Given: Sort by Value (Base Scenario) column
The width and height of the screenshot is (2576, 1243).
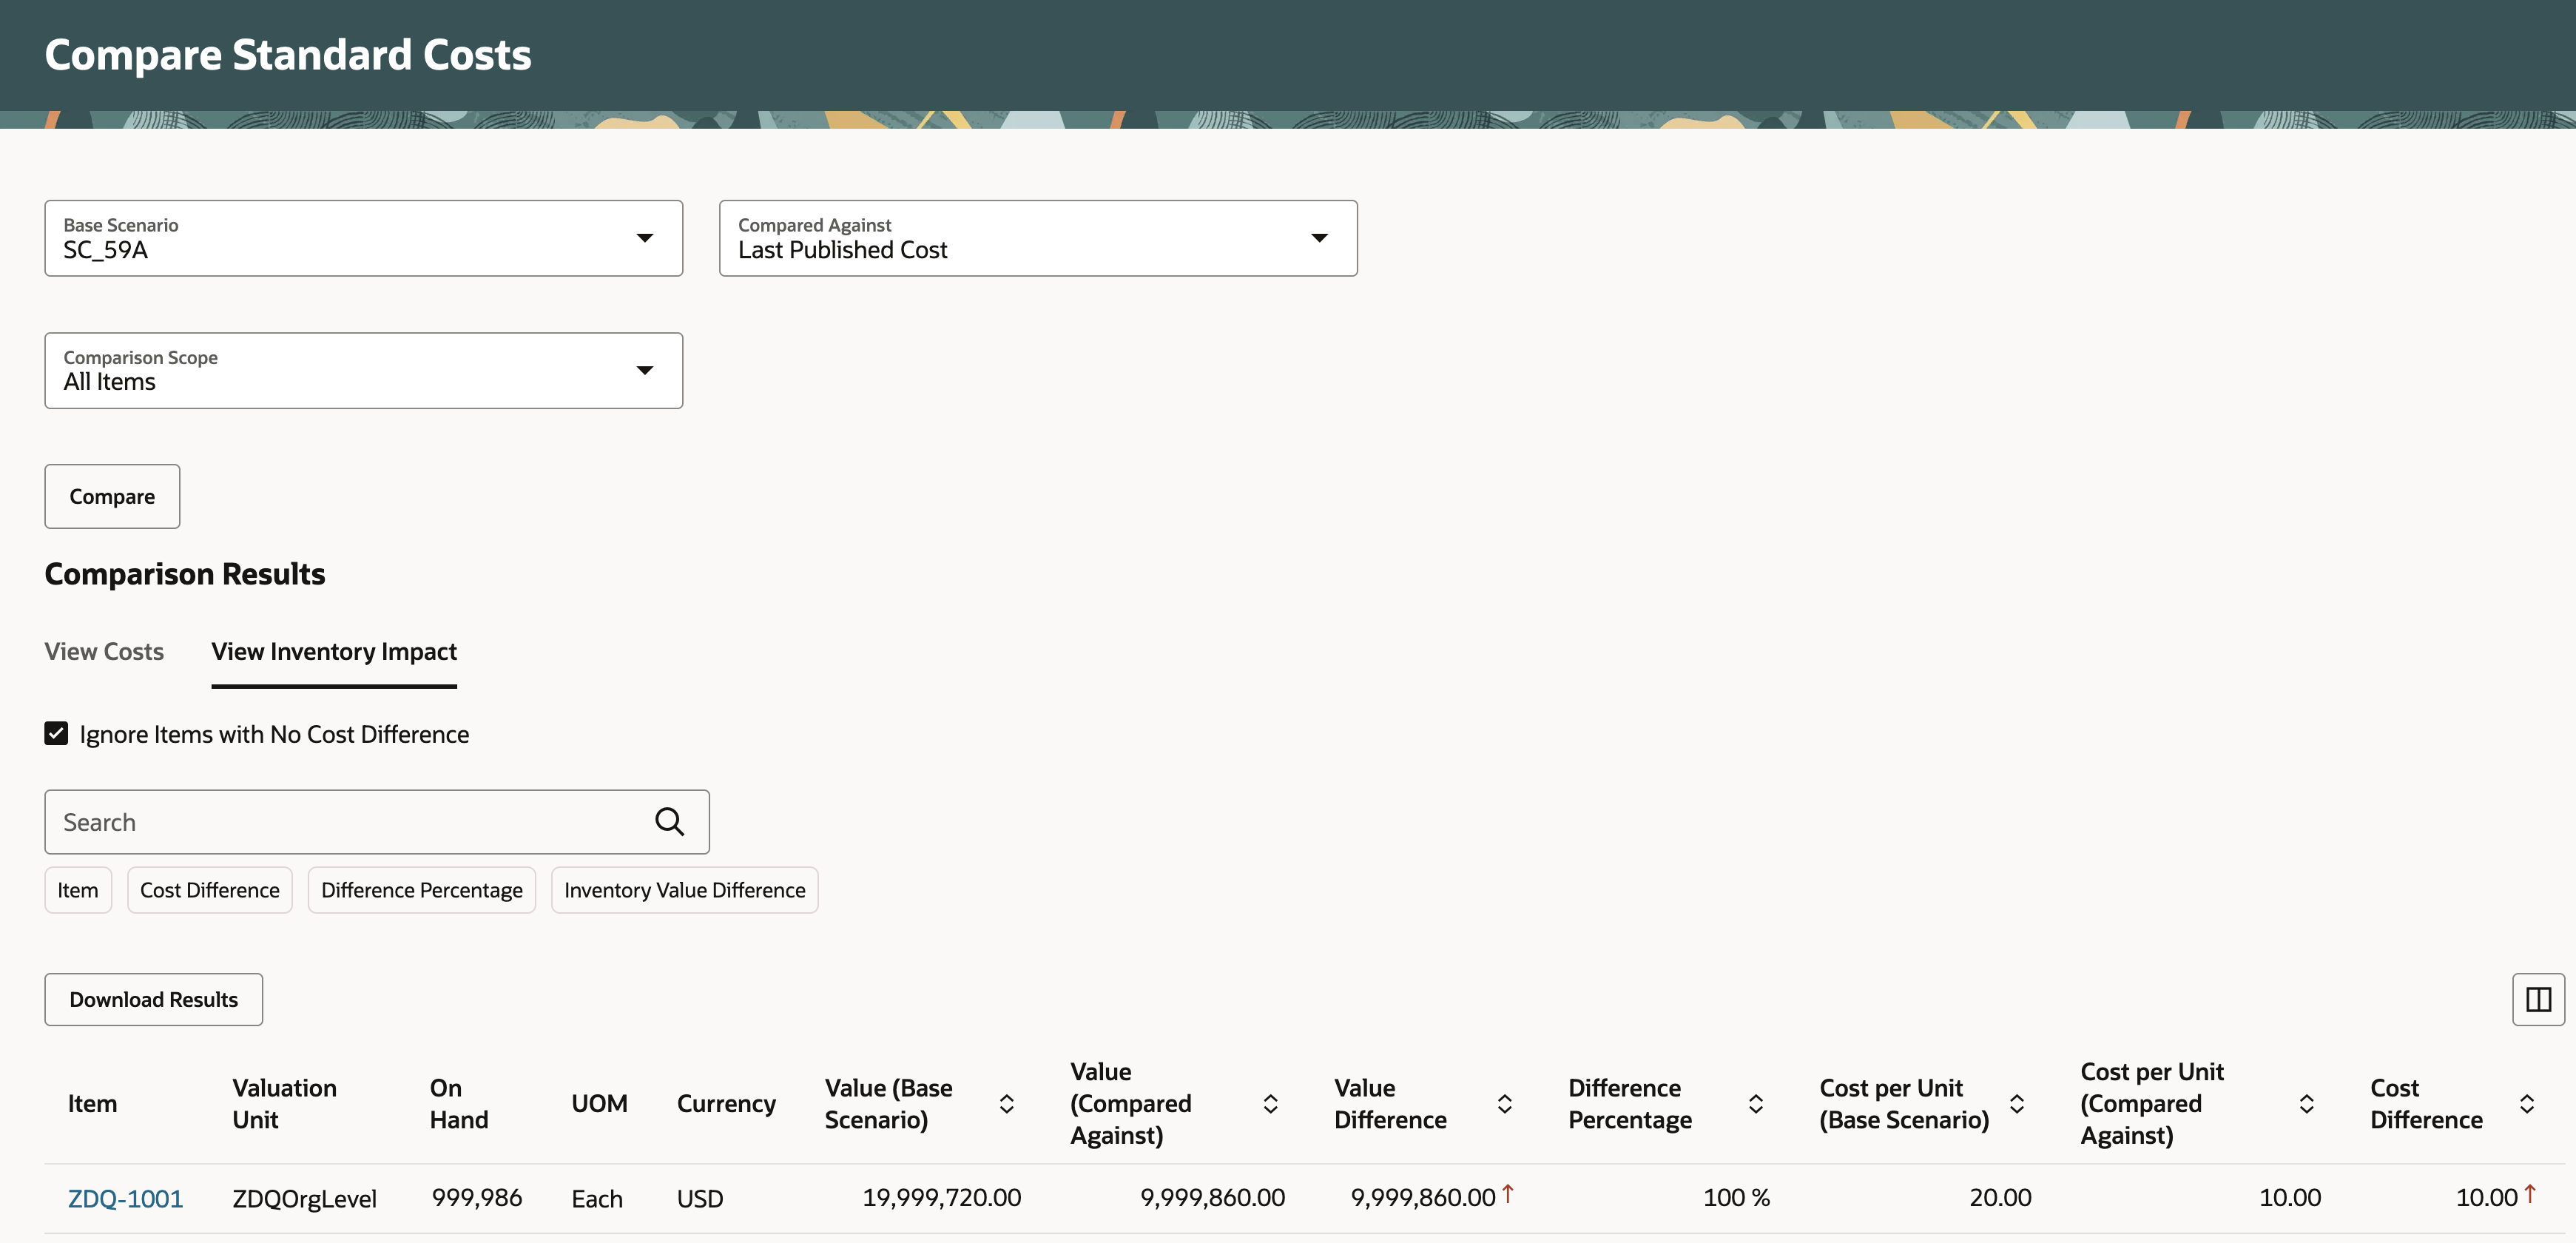Looking at the screenshot, I should click(x=1006, y=1104).
